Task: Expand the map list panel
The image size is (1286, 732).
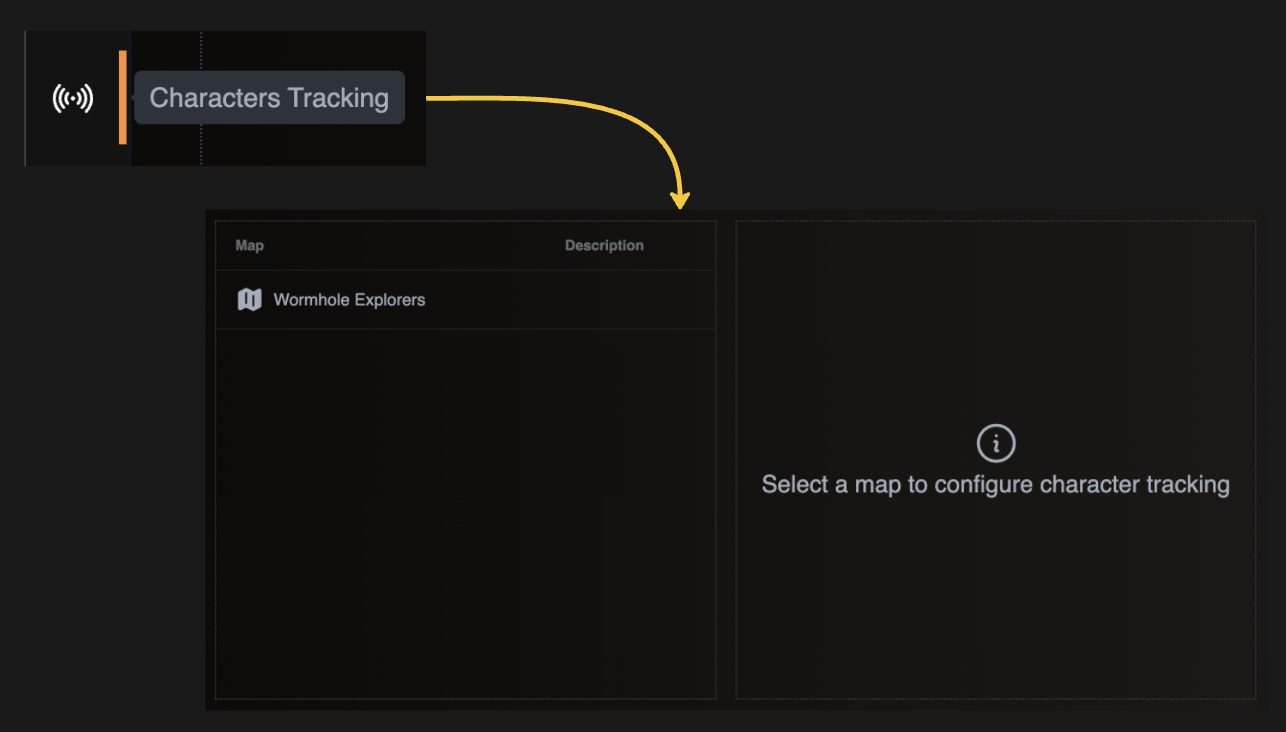Action: click(465, 460)
